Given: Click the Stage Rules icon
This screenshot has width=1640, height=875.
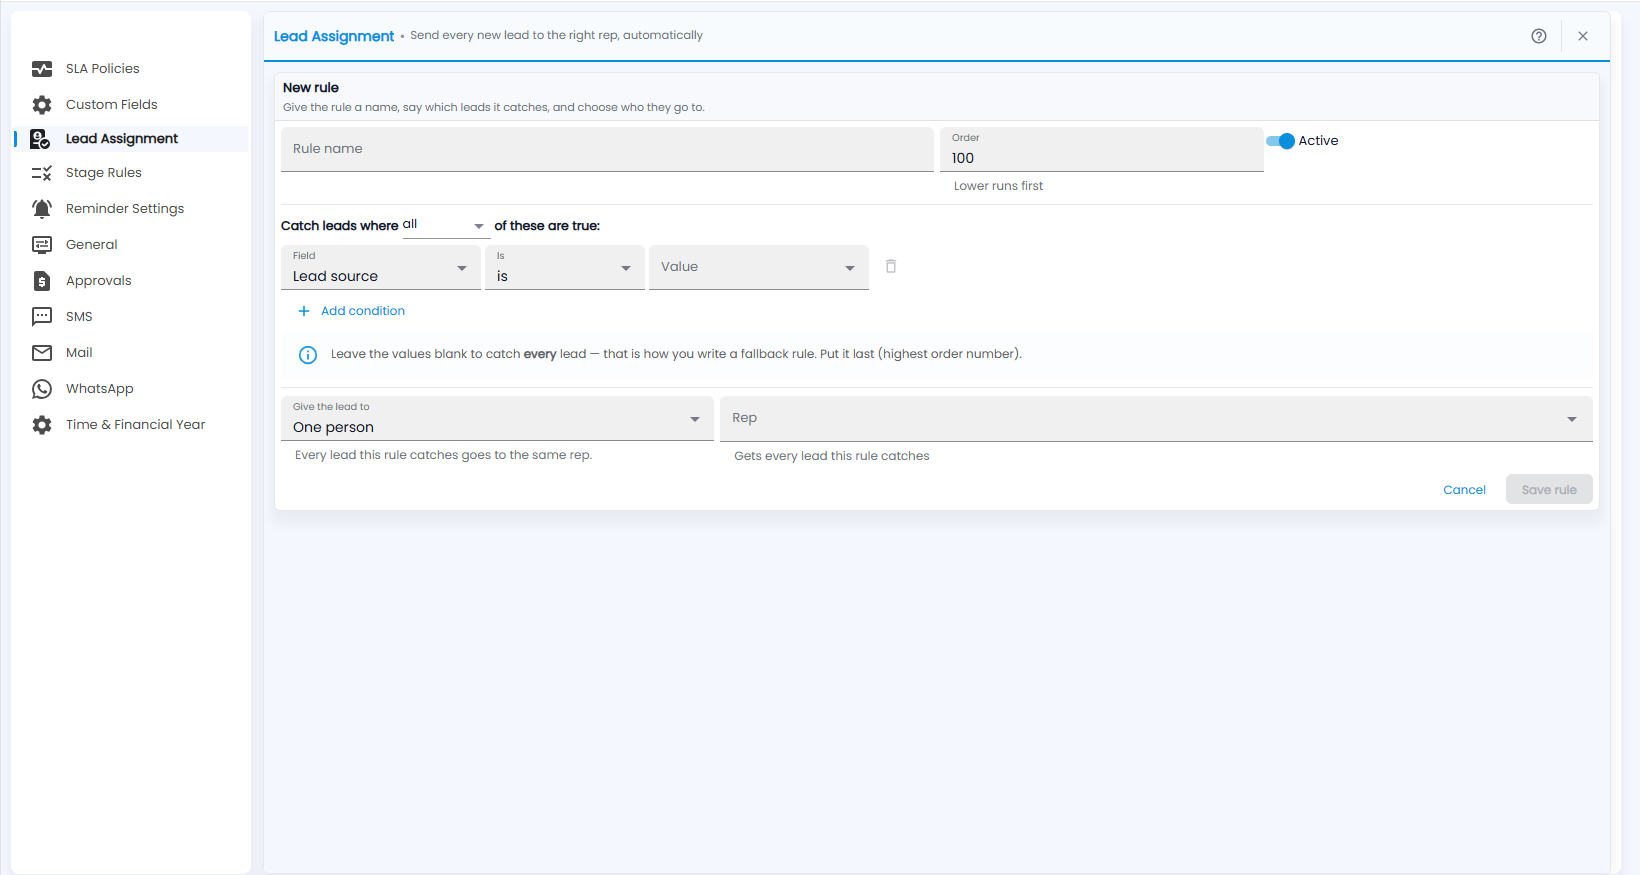Looking at the screenshot, I should click(42, 173).
